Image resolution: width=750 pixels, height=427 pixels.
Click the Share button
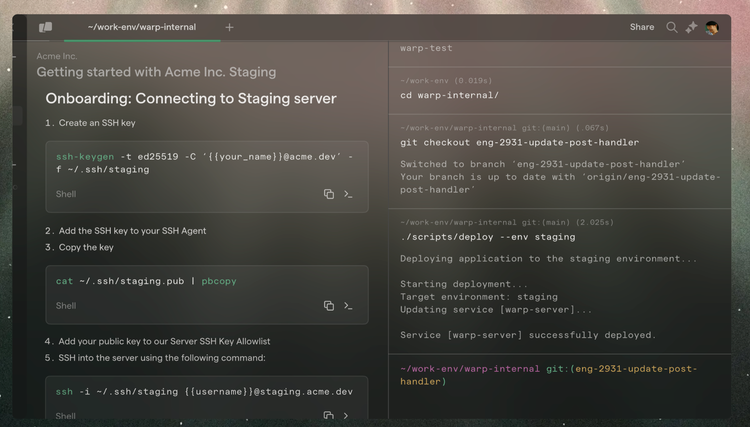click(x=642, y=27)
